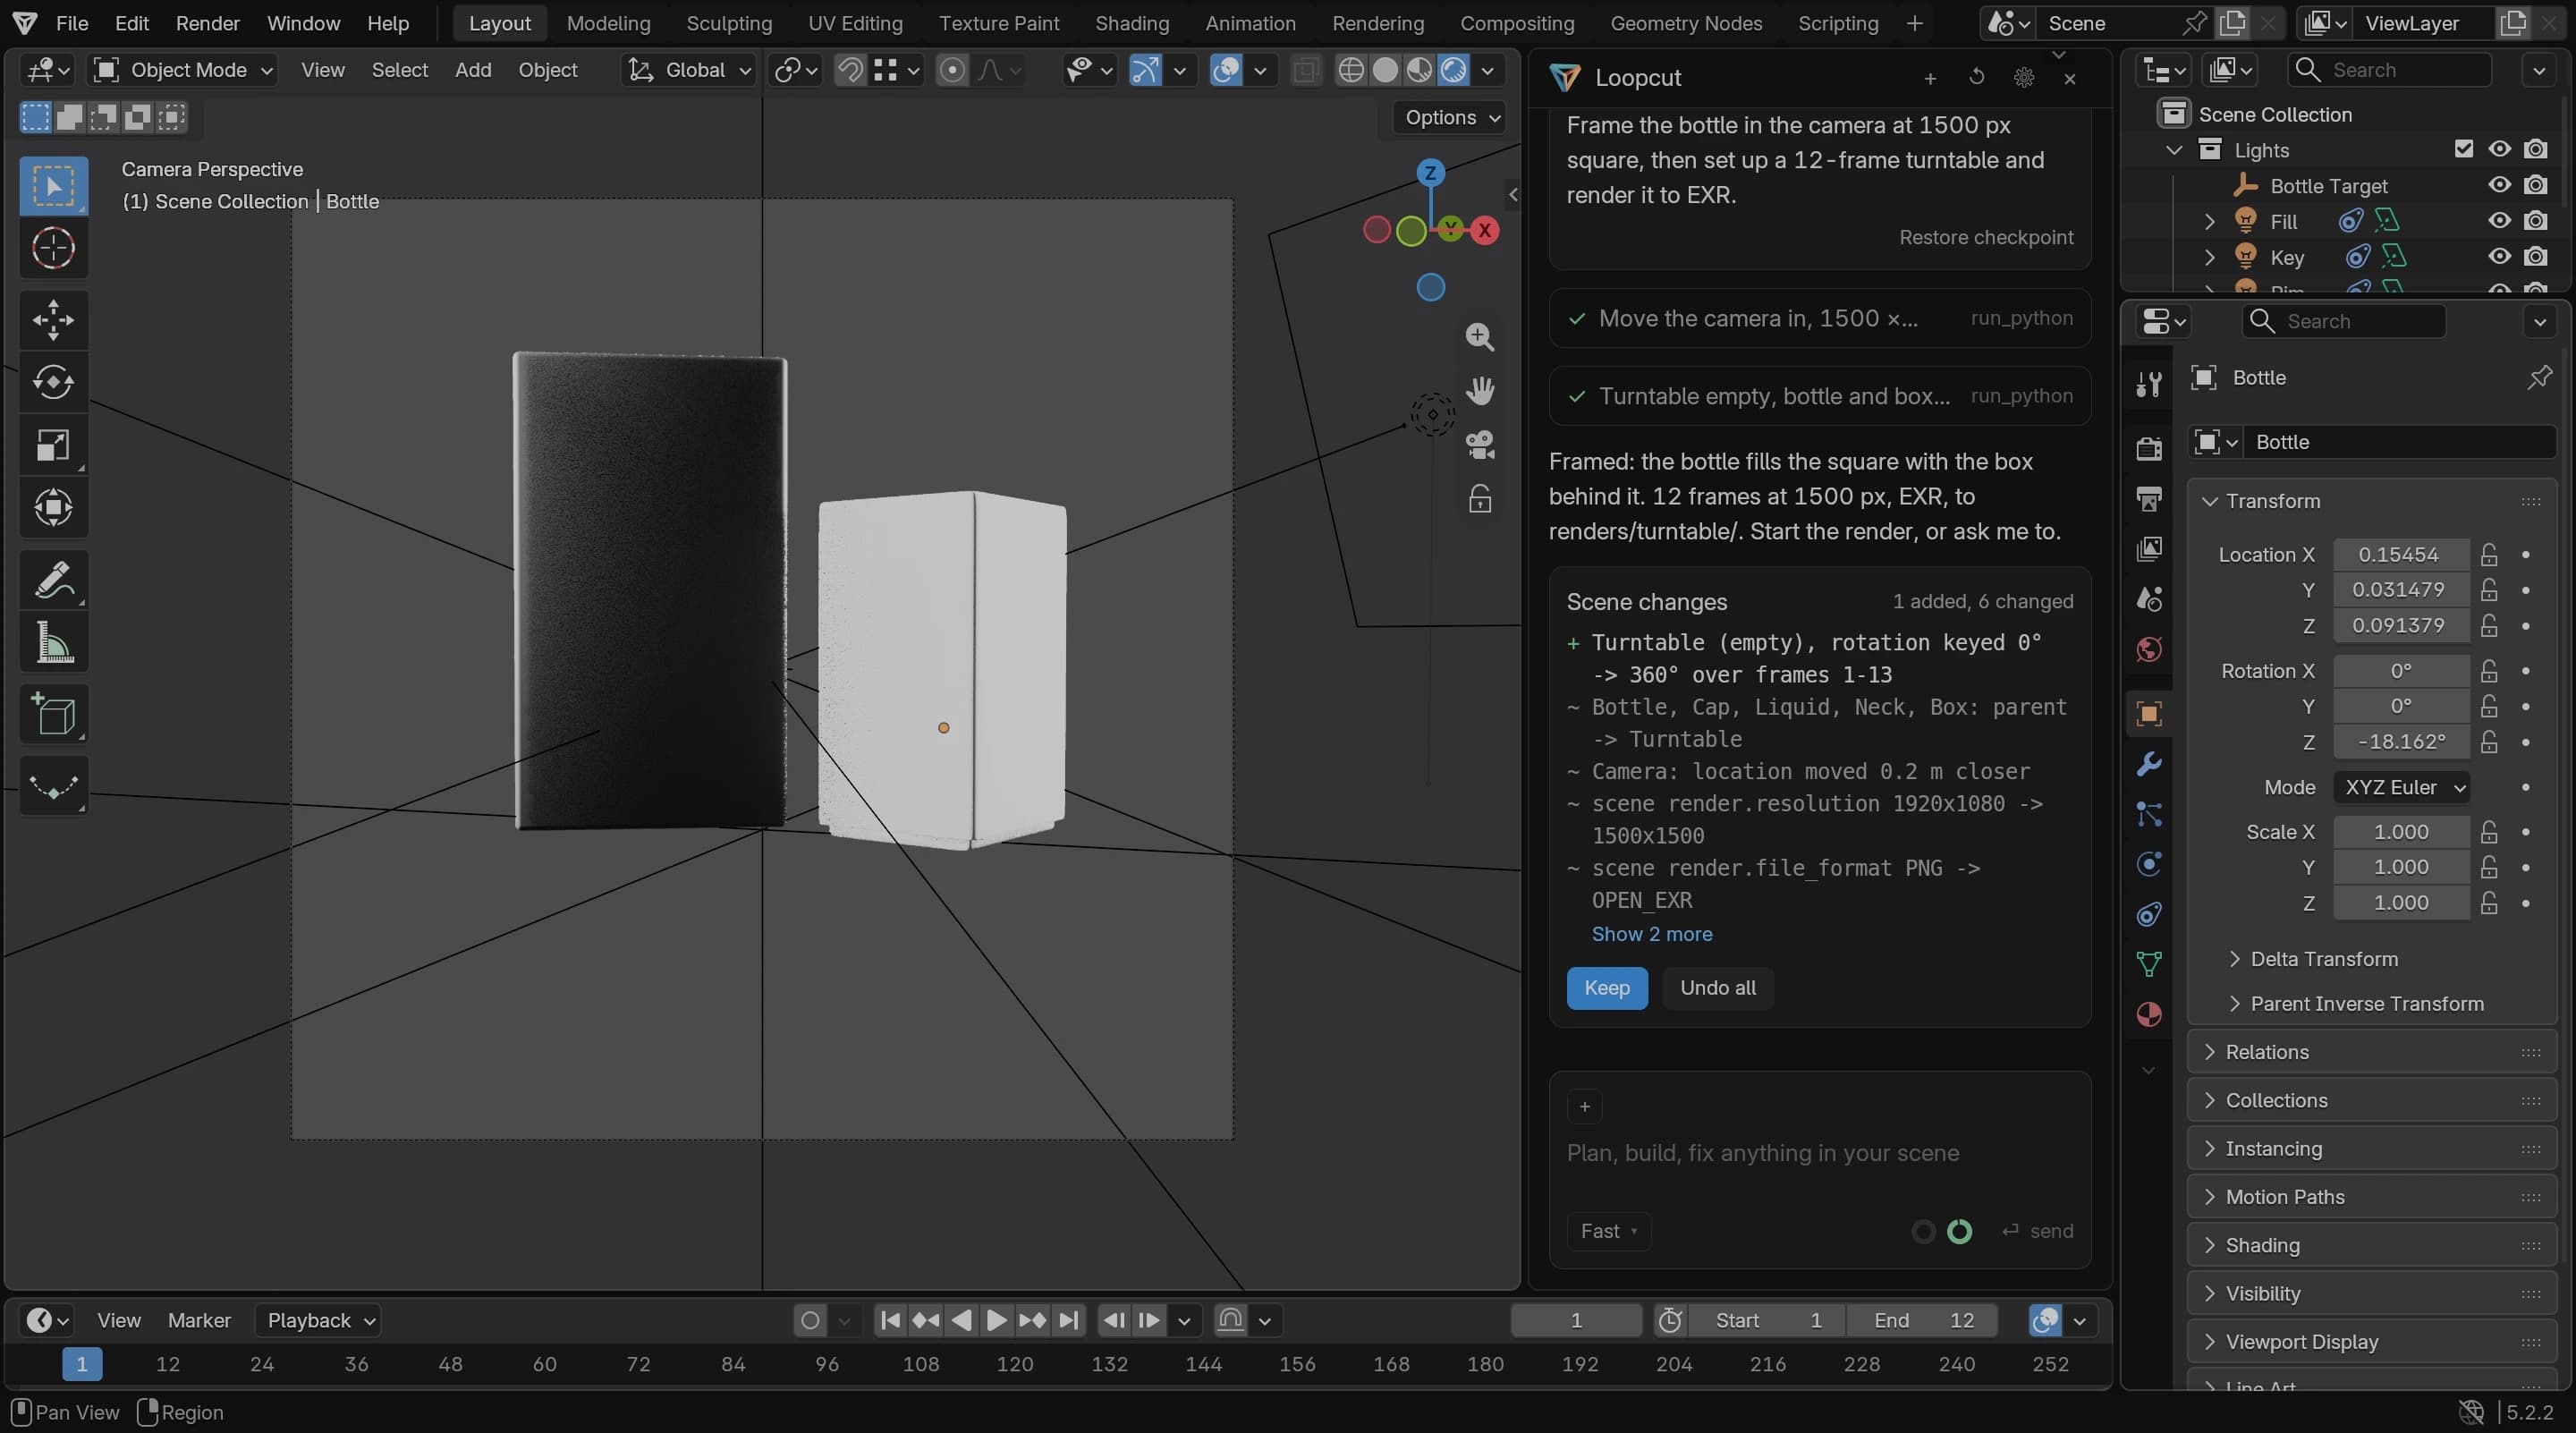Open the Playback dropdown in timeline
Viewport: 2576px width, 1433px height.
click(x=318, y=1320)
